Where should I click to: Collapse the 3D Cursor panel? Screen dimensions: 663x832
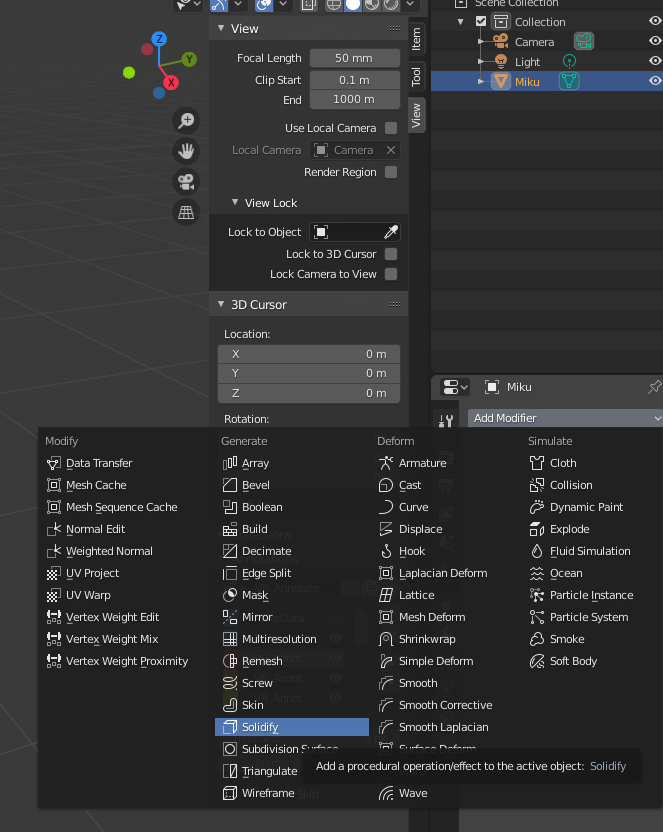click(221, 304)
